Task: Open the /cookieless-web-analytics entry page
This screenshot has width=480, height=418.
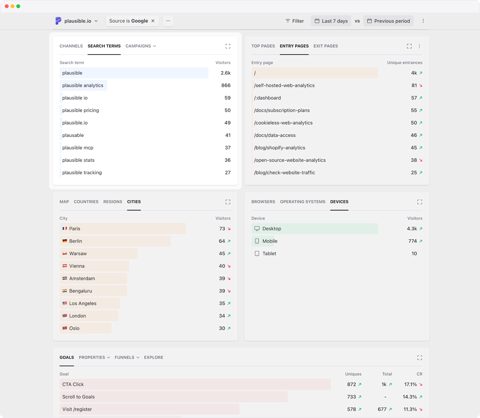Action: point(283,123)
